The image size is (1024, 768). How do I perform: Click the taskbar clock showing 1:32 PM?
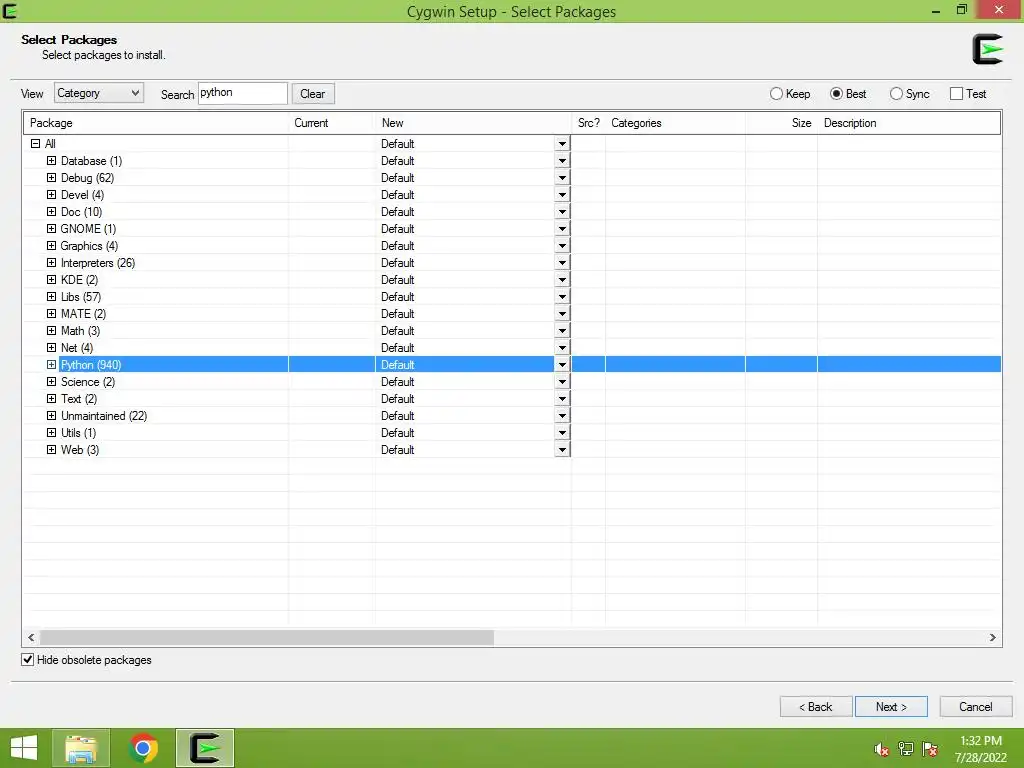point(980,748)
